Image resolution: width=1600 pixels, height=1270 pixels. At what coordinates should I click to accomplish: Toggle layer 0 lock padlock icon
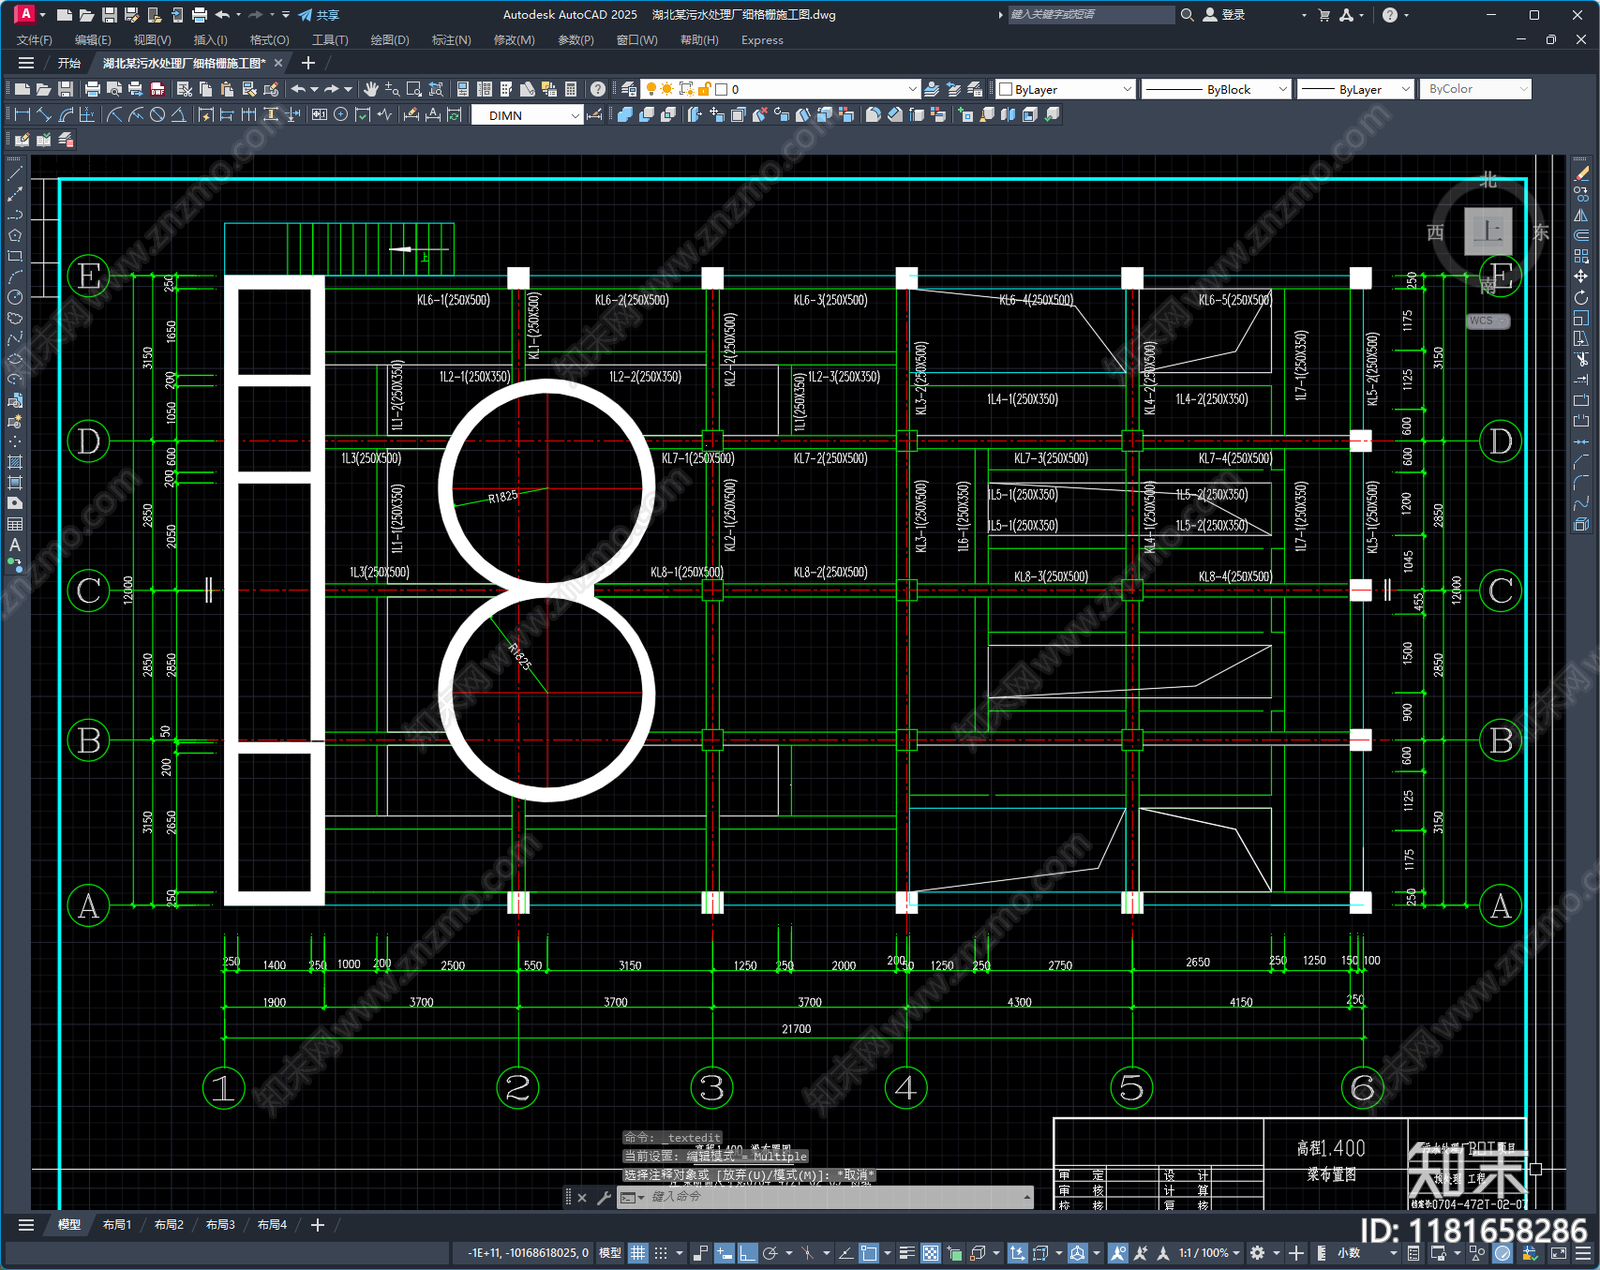(704, 89)
